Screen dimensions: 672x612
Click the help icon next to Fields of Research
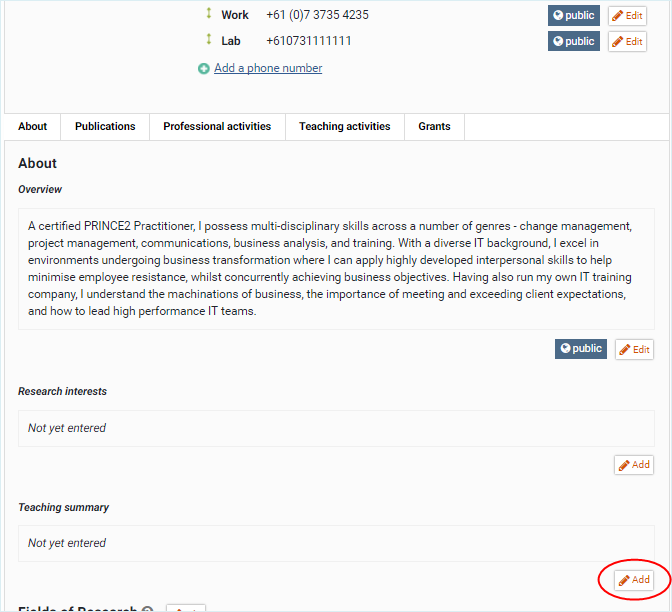(x=147, y=609)
